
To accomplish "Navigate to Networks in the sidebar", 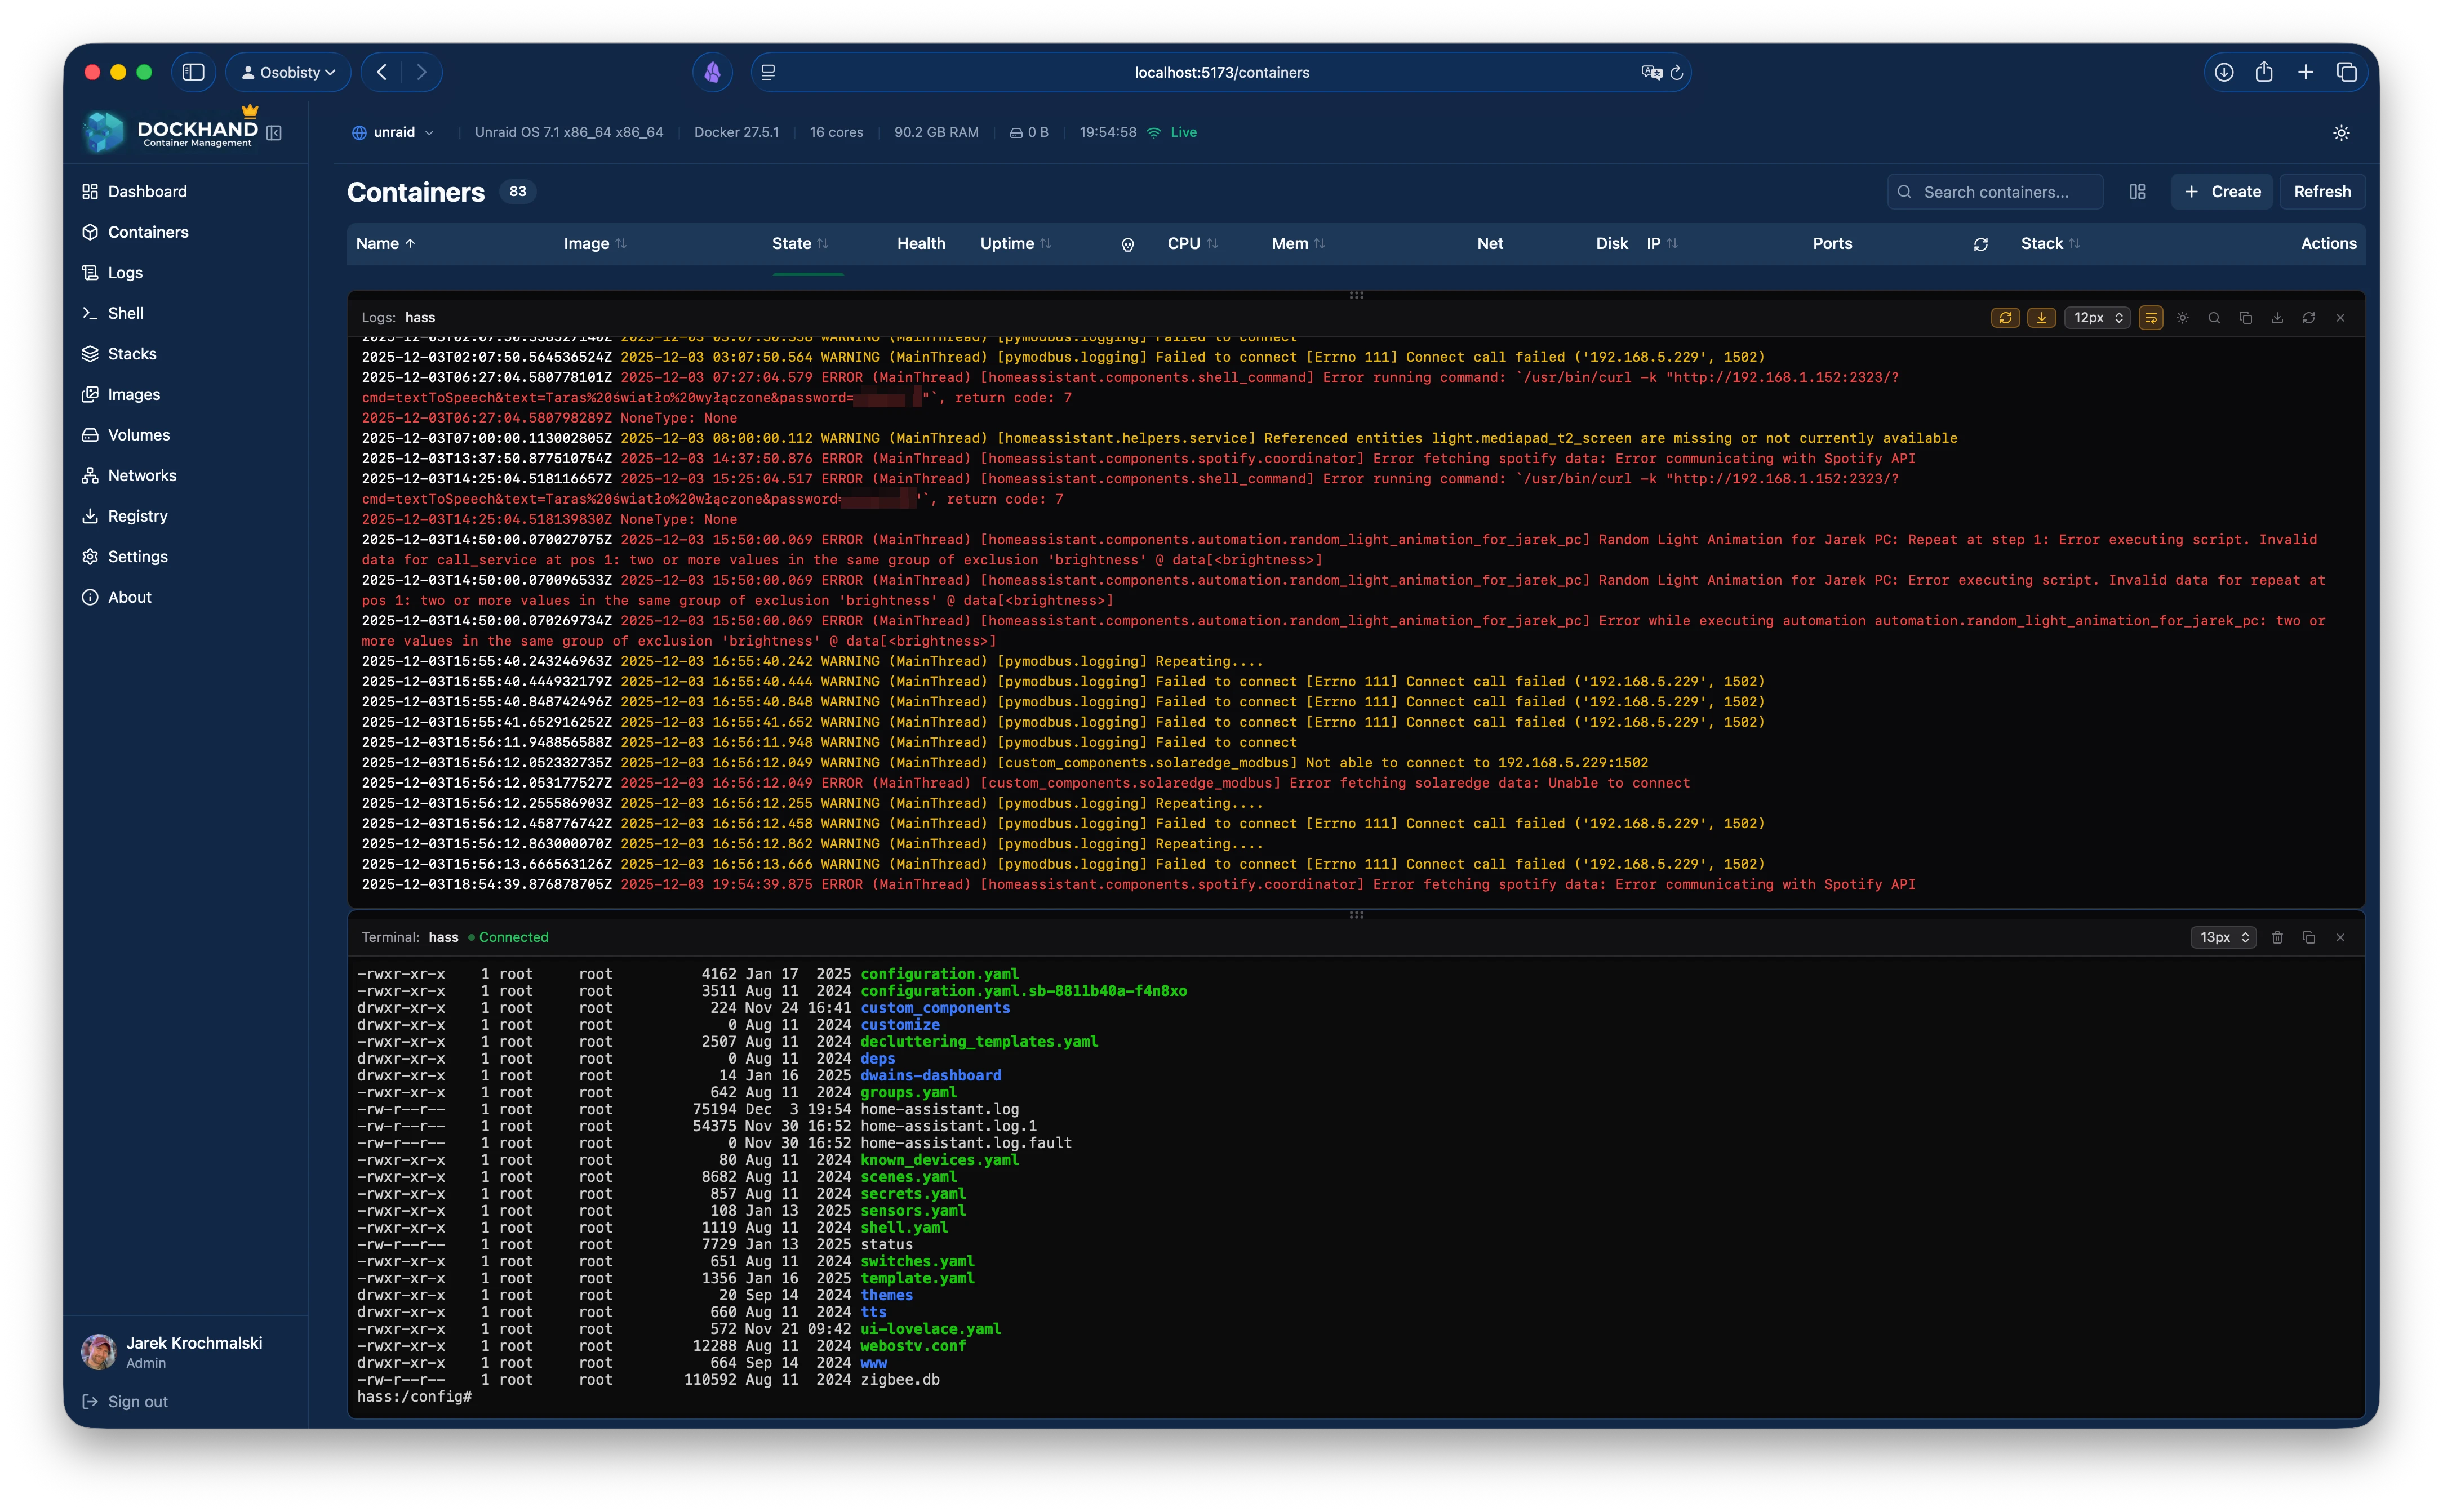I will pyautogui.click(x=142, y=475).
